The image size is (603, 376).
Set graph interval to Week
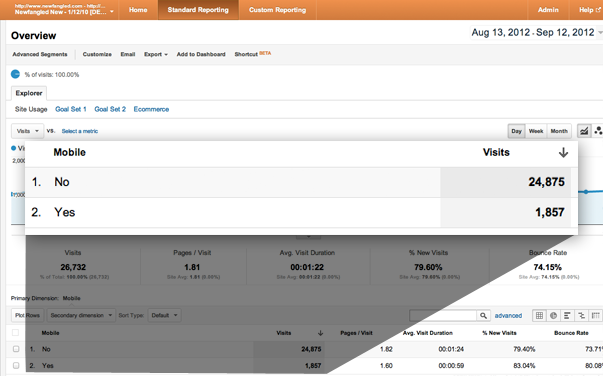pyautogui.click(x=536, y=131)
